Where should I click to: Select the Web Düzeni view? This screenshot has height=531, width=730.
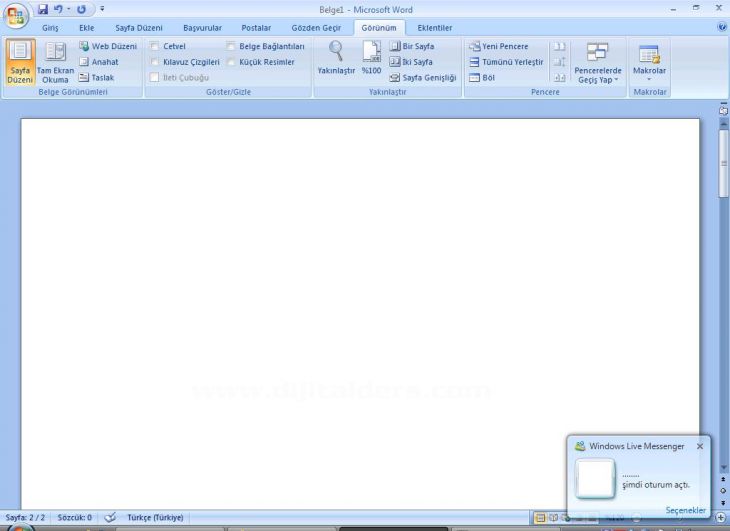(108, 46)
